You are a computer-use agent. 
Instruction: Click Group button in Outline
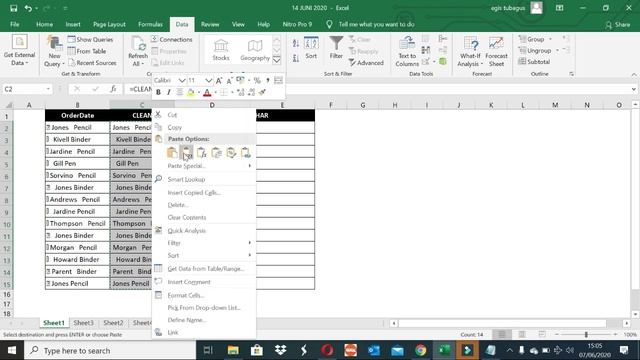click(531, 39)
